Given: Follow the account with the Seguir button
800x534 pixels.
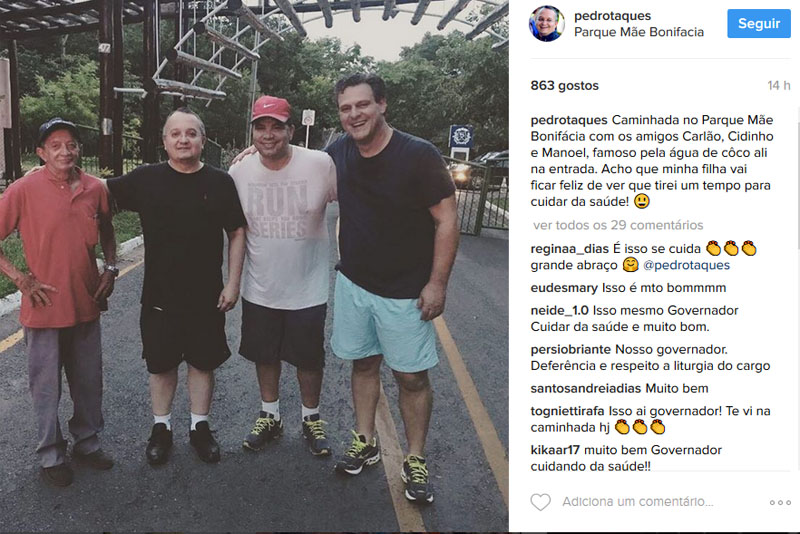Looking at the screenshot, I should 759,23.
